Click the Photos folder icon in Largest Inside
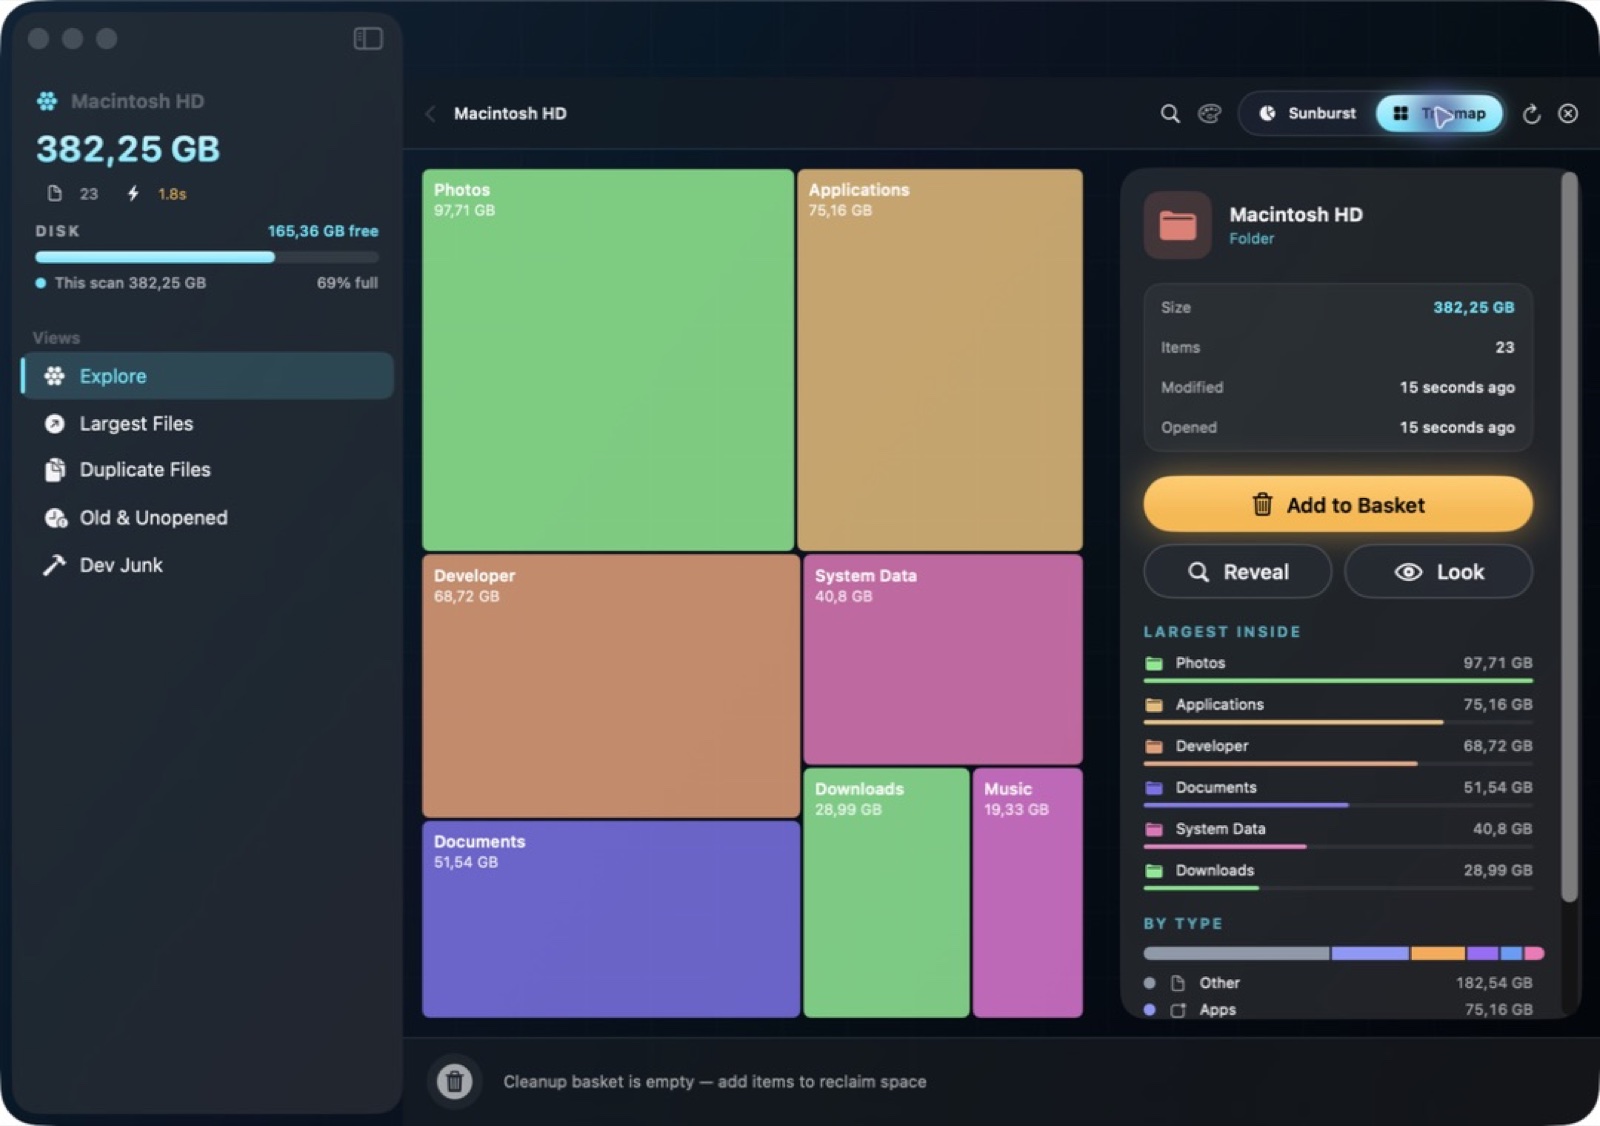The width and height of the screenshot is (1600, 1126). 1154,663
